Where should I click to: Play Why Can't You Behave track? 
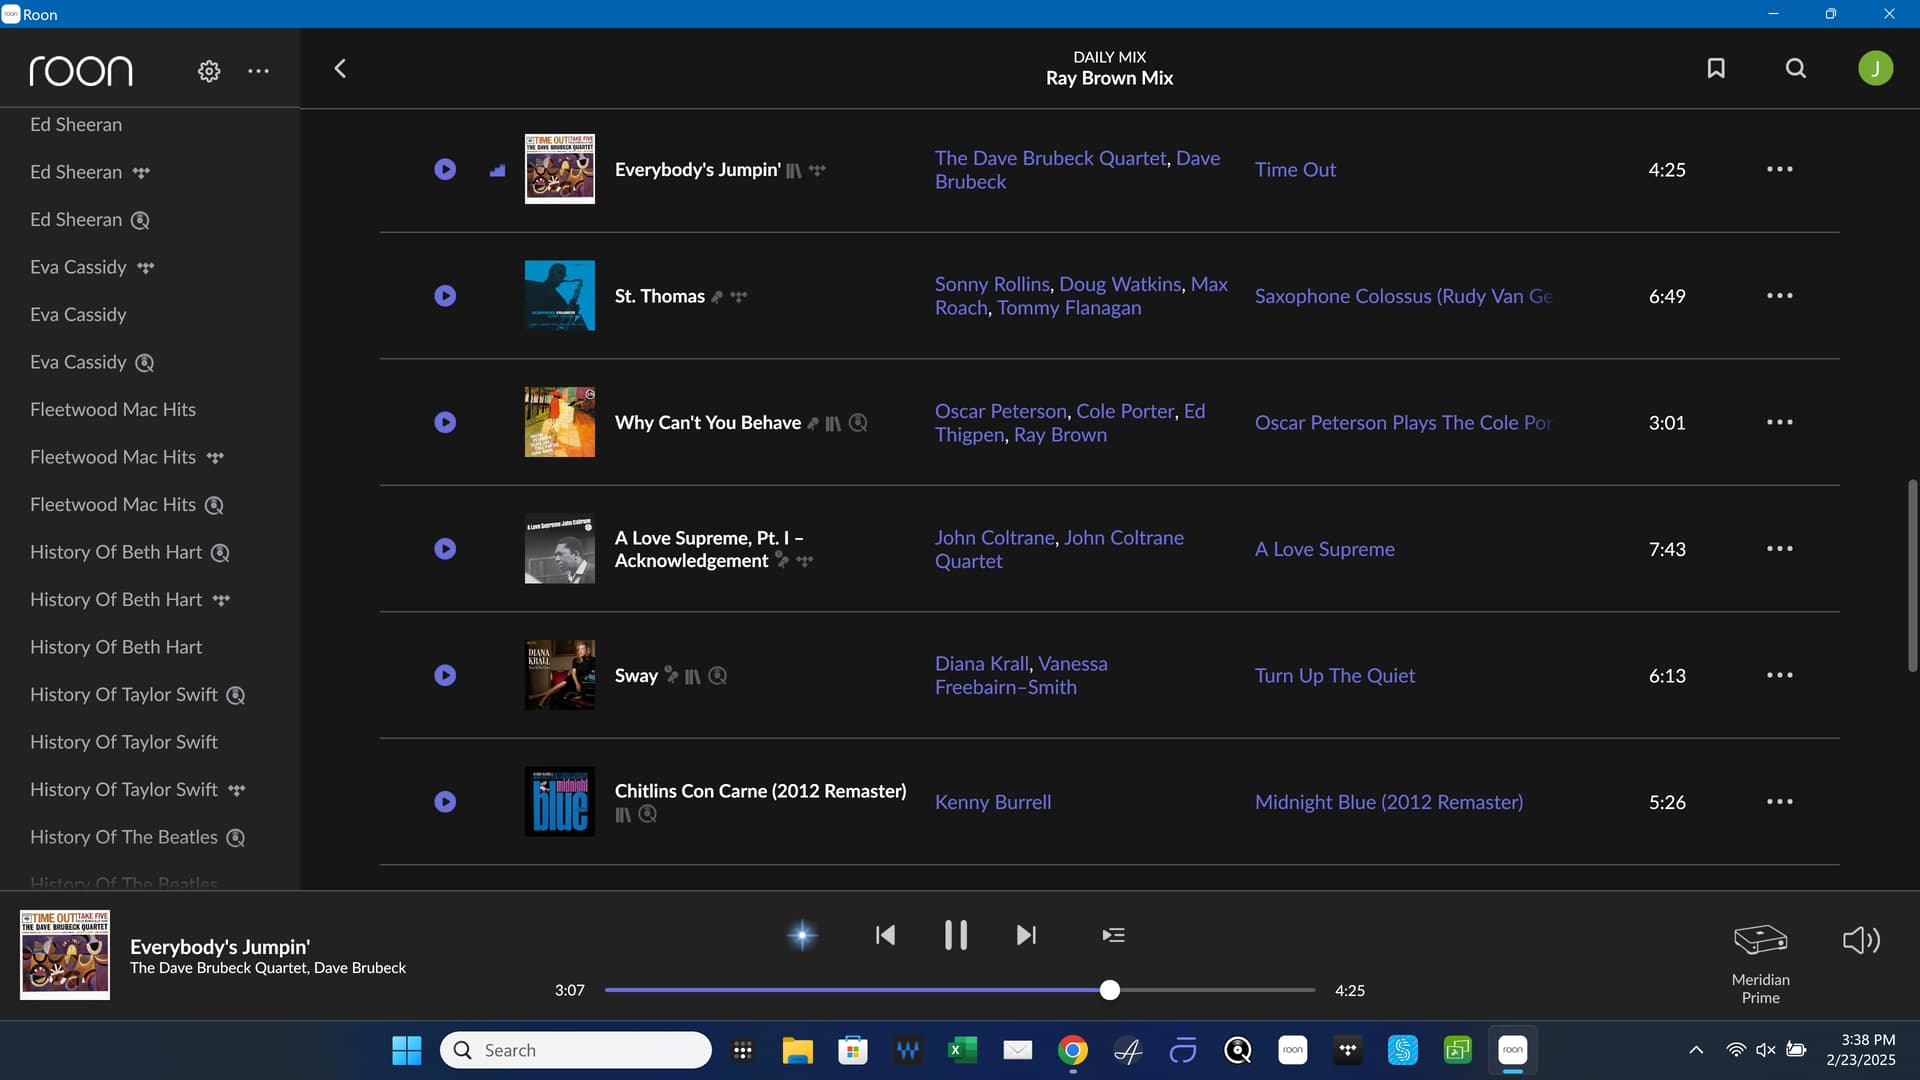445,422
